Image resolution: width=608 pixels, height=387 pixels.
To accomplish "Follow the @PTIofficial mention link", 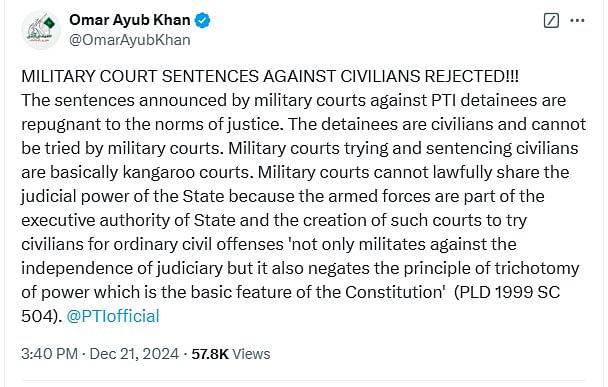I will [113, 316].
